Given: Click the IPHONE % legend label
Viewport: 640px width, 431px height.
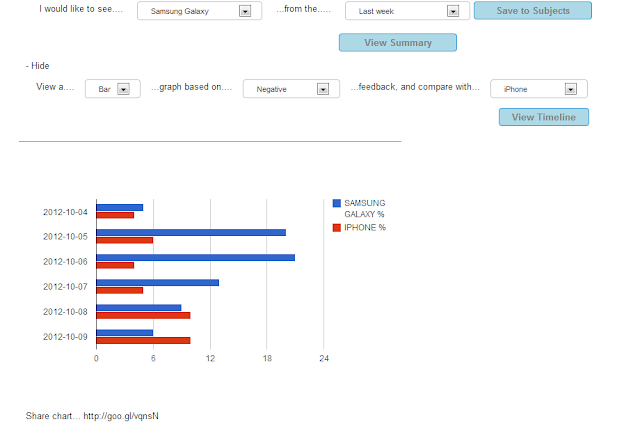Looking at the screenshot, I should pyautogui.click(x=365, y=228).
